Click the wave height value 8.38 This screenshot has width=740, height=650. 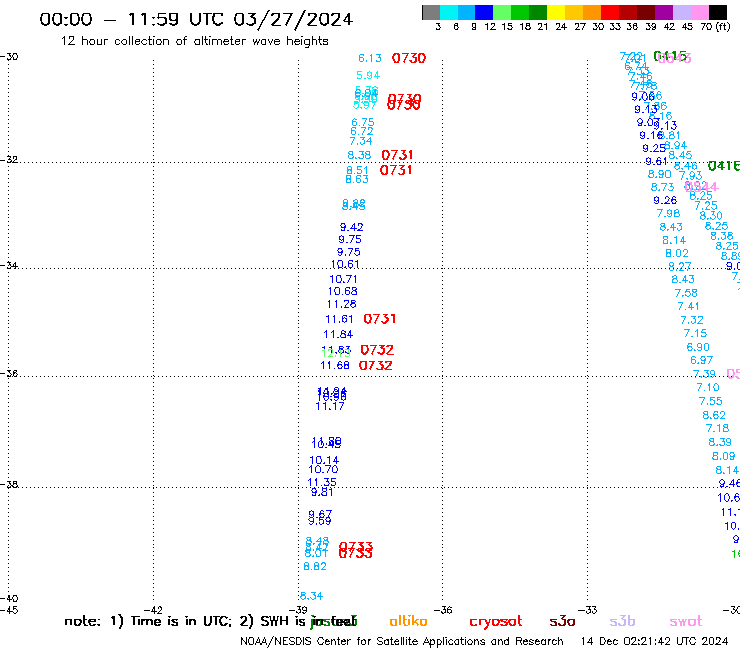(359, 155)
